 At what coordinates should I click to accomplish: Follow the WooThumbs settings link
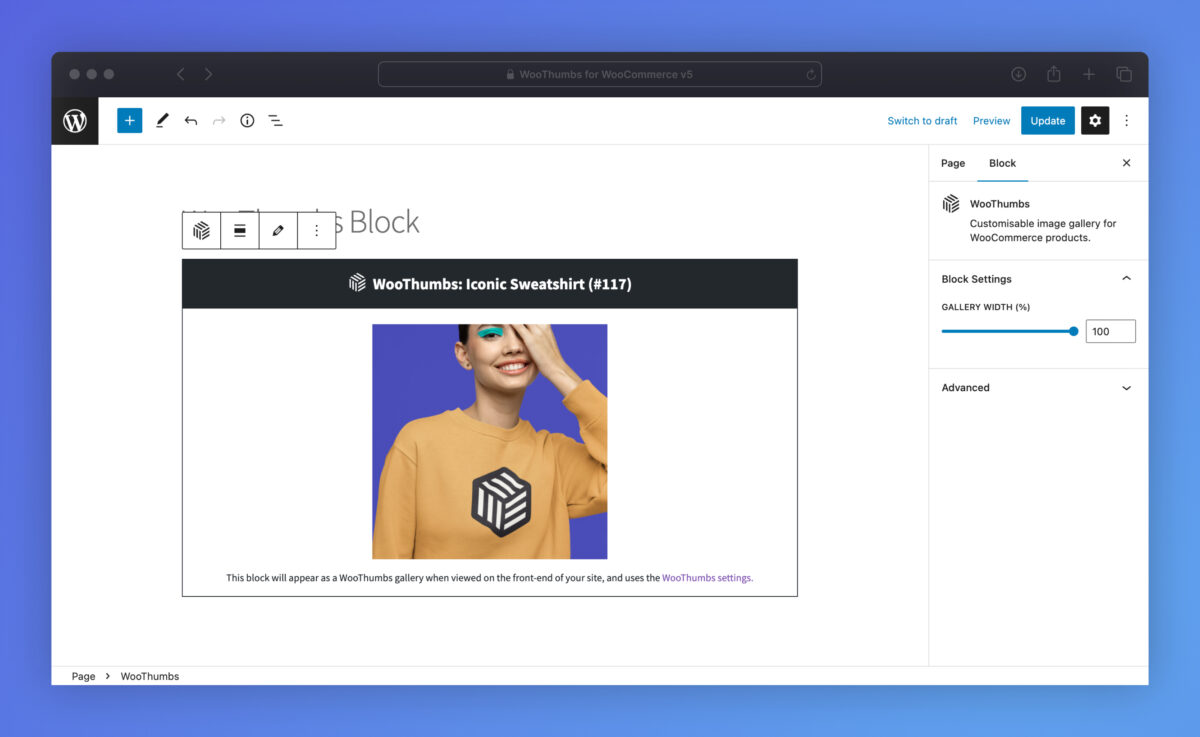click(706, 578)
